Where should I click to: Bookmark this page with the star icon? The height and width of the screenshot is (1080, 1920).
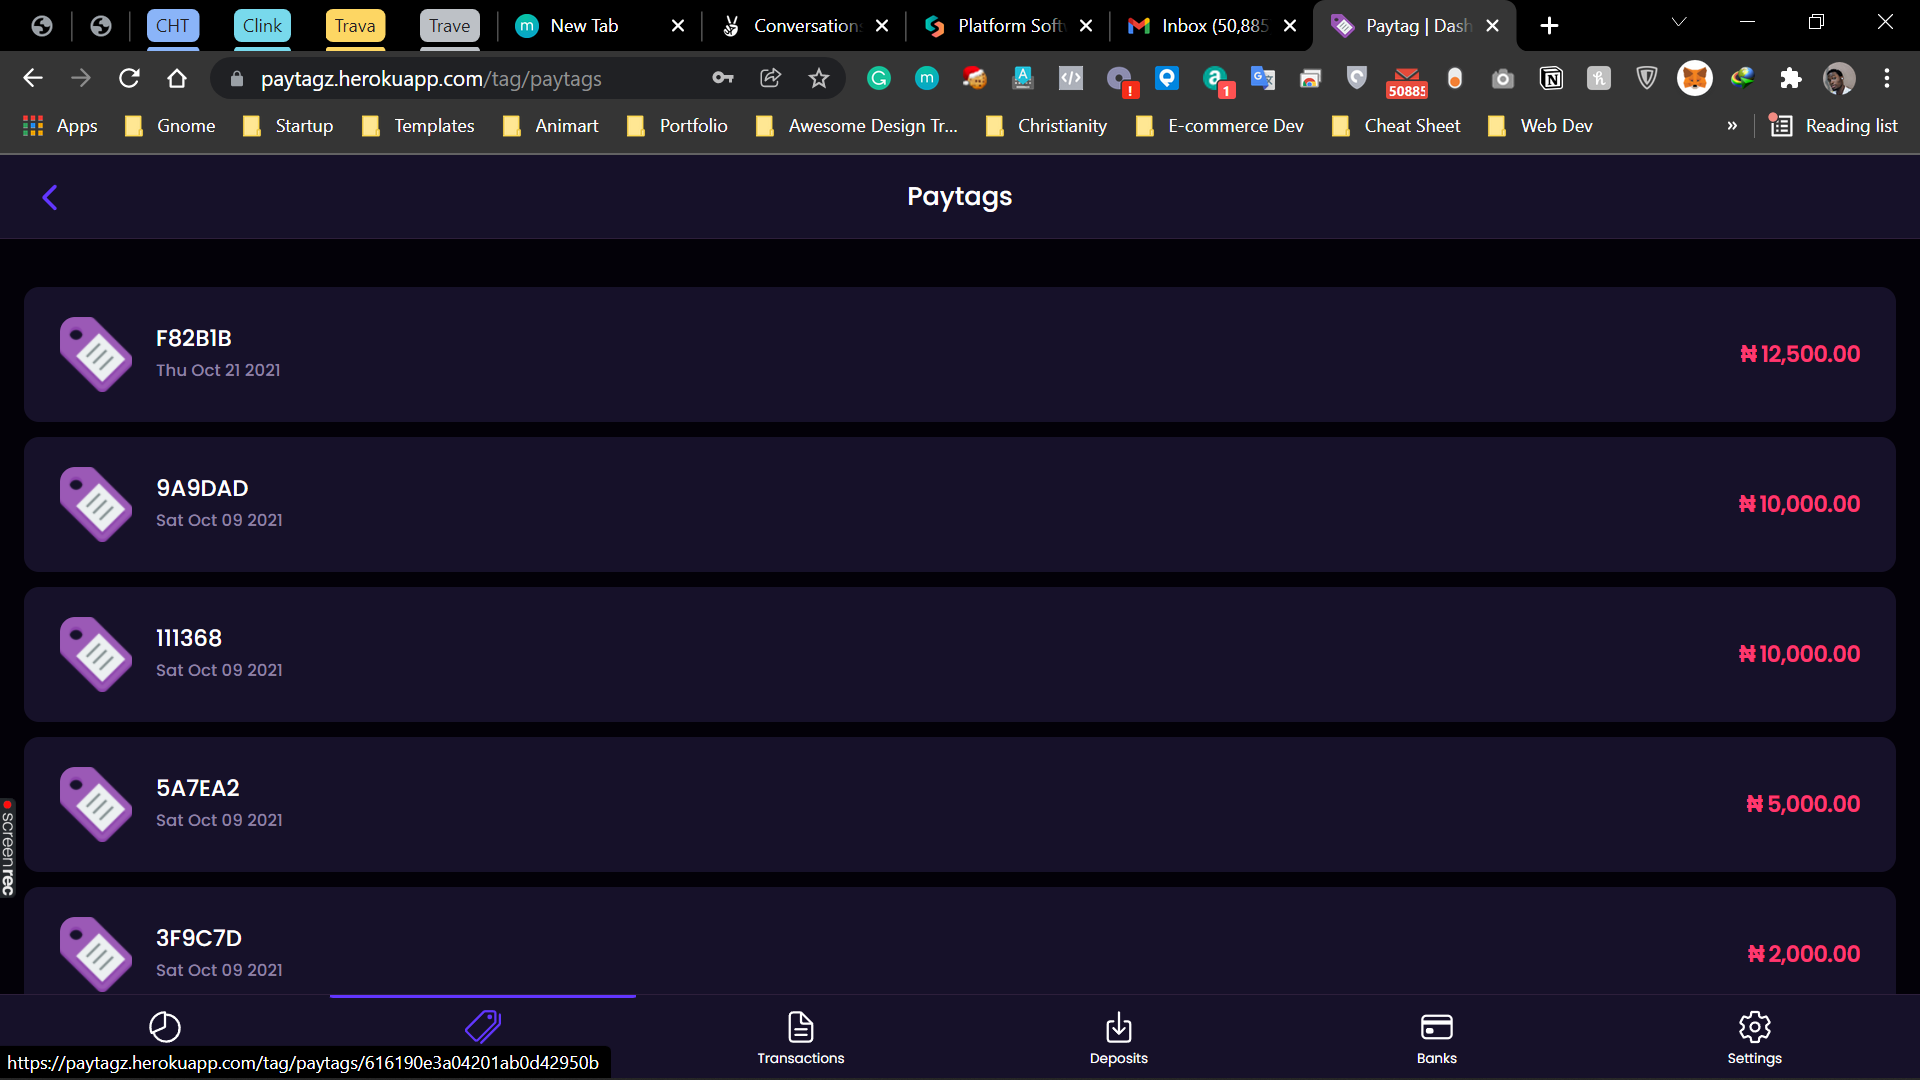tap(819, 78)
